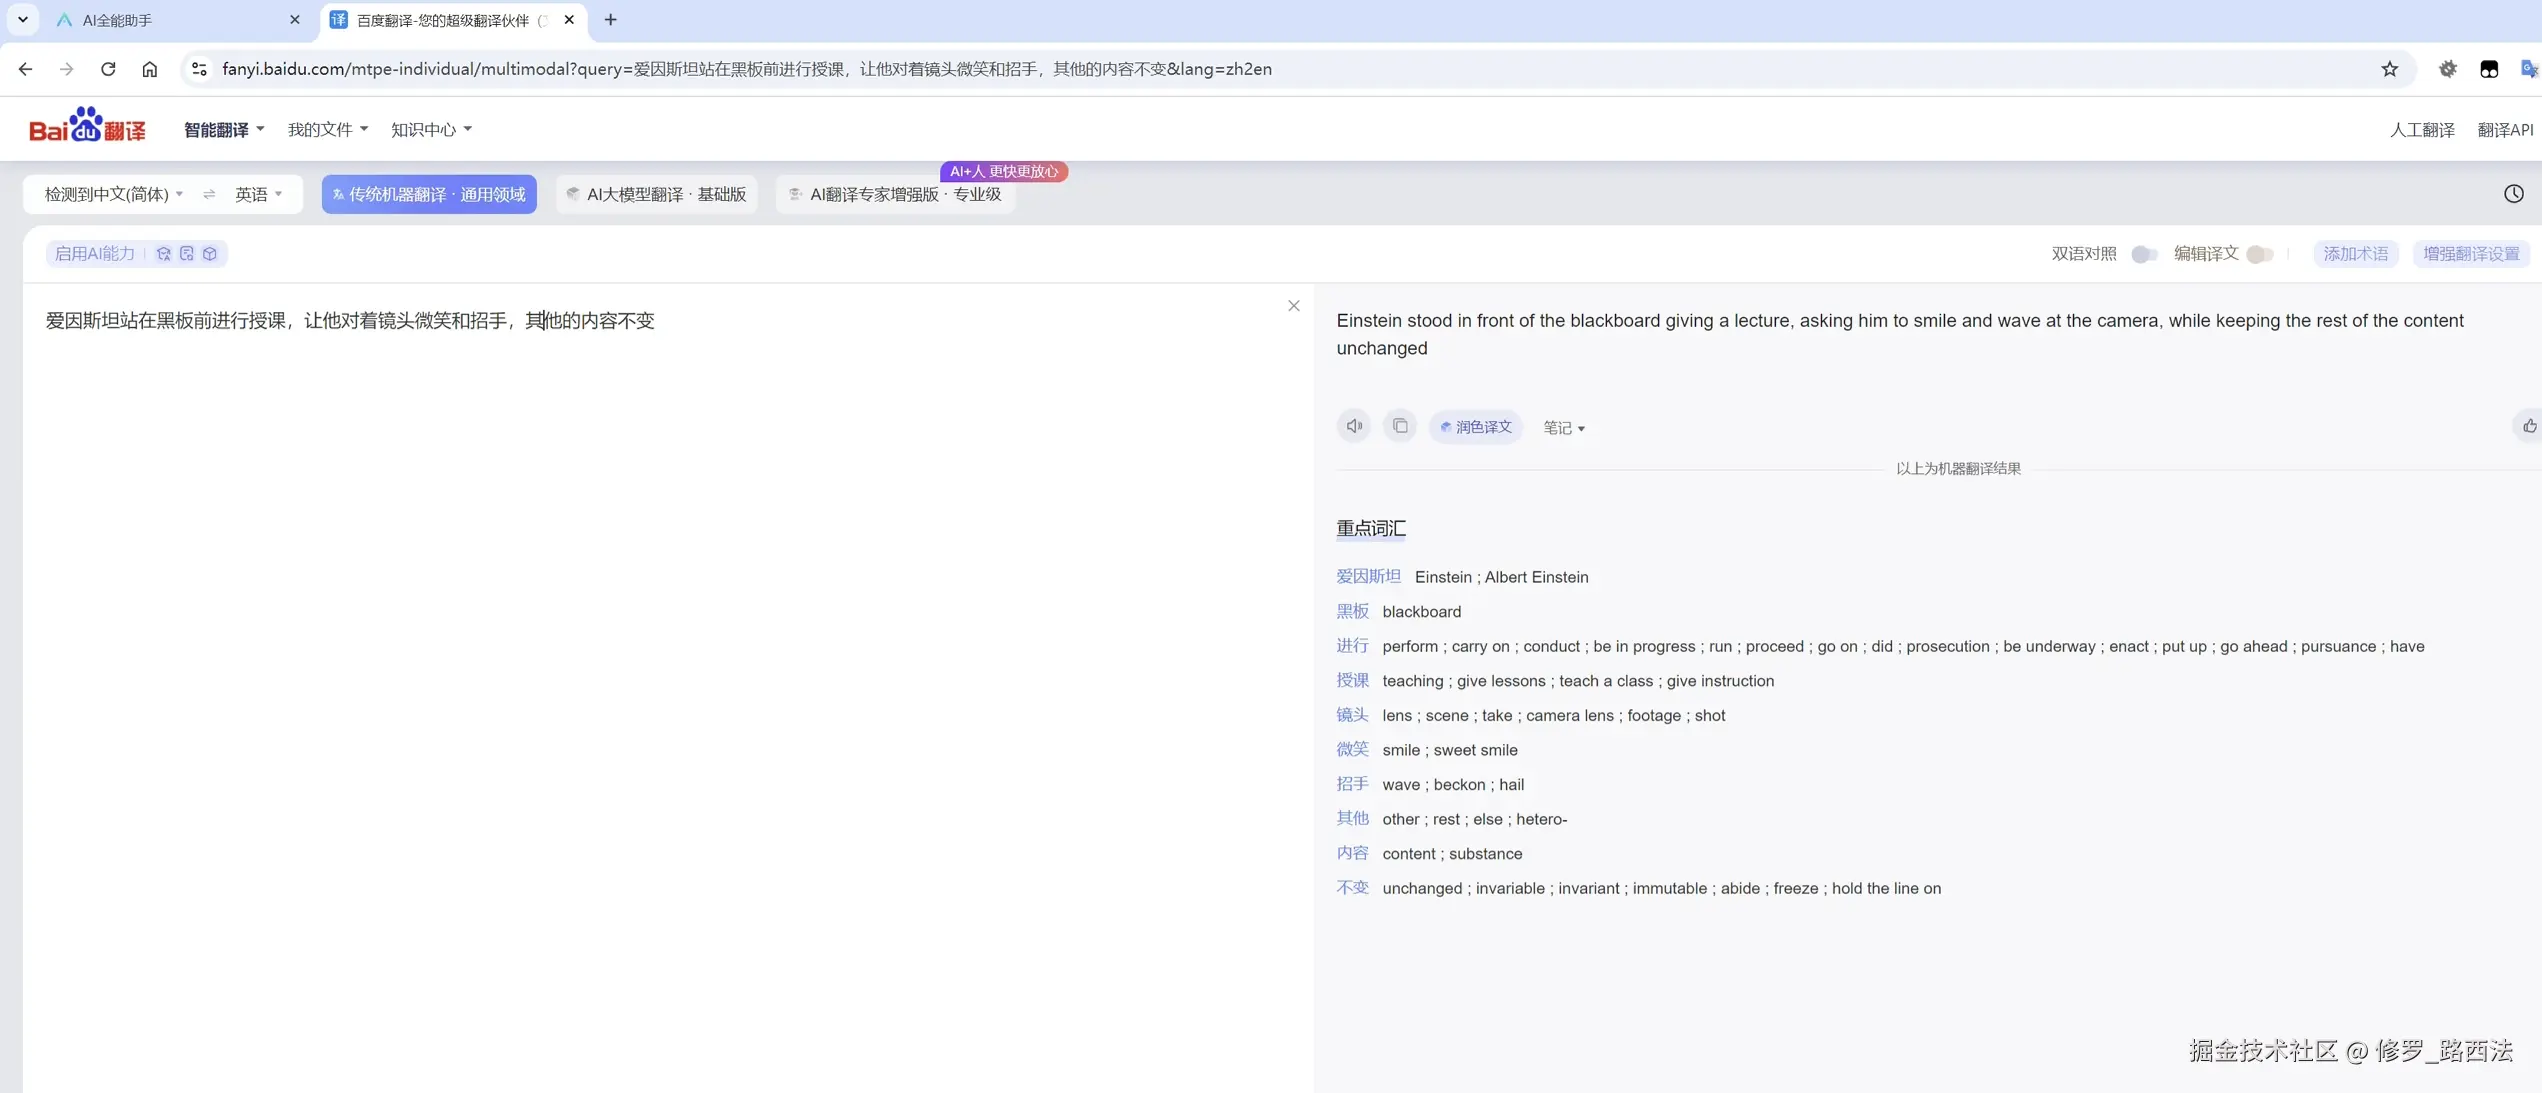Screen dimensions: 2542x1093
Task: Select the graduation-cap AI ability icon
Action: [164, 253]
